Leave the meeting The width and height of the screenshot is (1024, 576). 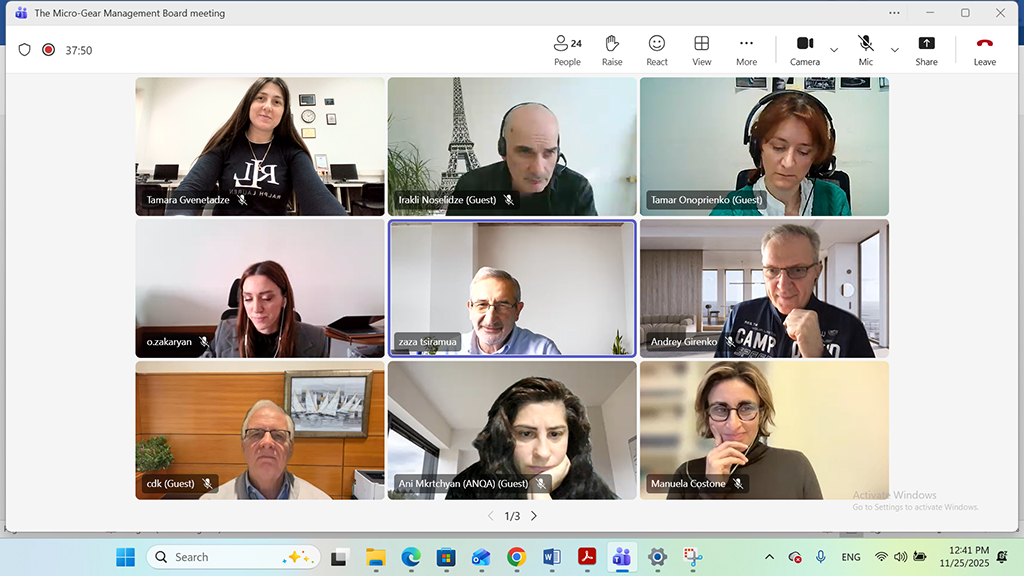[x=984, y=49]
